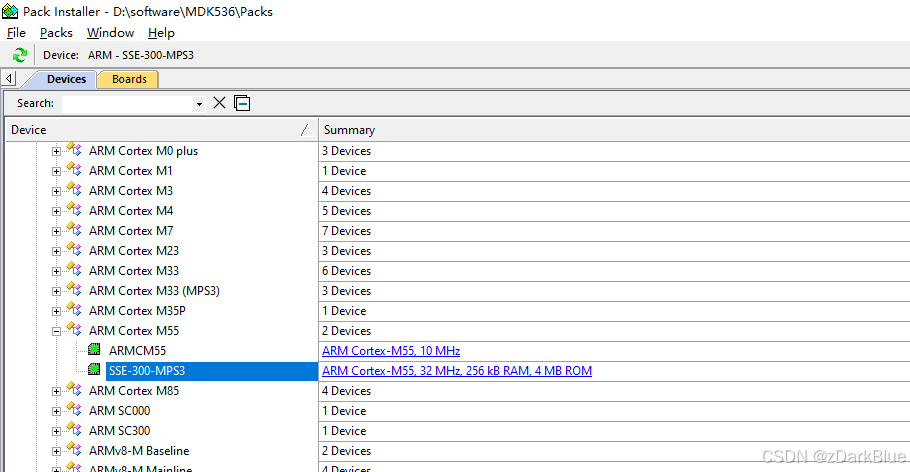
Task: Open the ARM Cortex-M55, 10 MHz link
Action: pos(391,351)
